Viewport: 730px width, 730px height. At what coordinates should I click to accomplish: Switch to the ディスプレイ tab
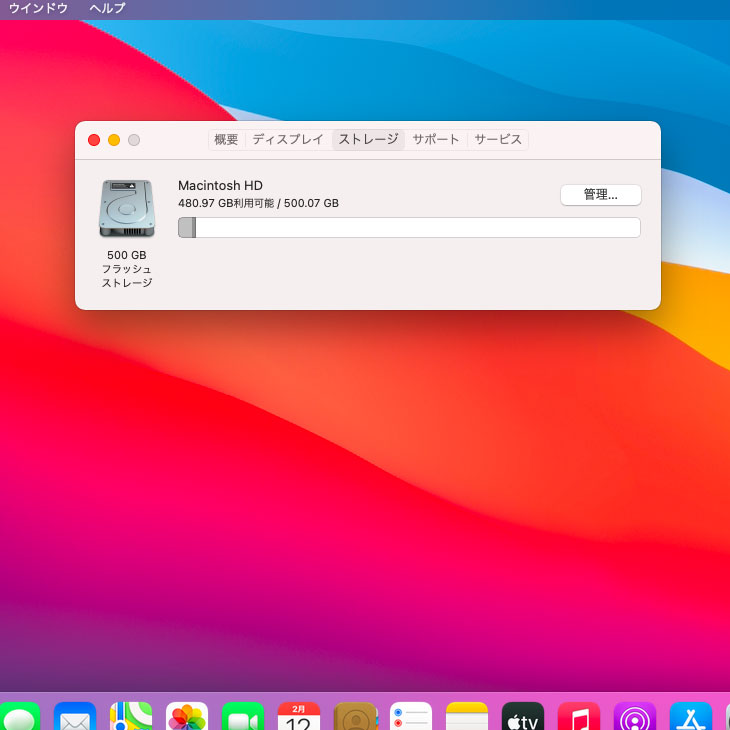(288, 140)
